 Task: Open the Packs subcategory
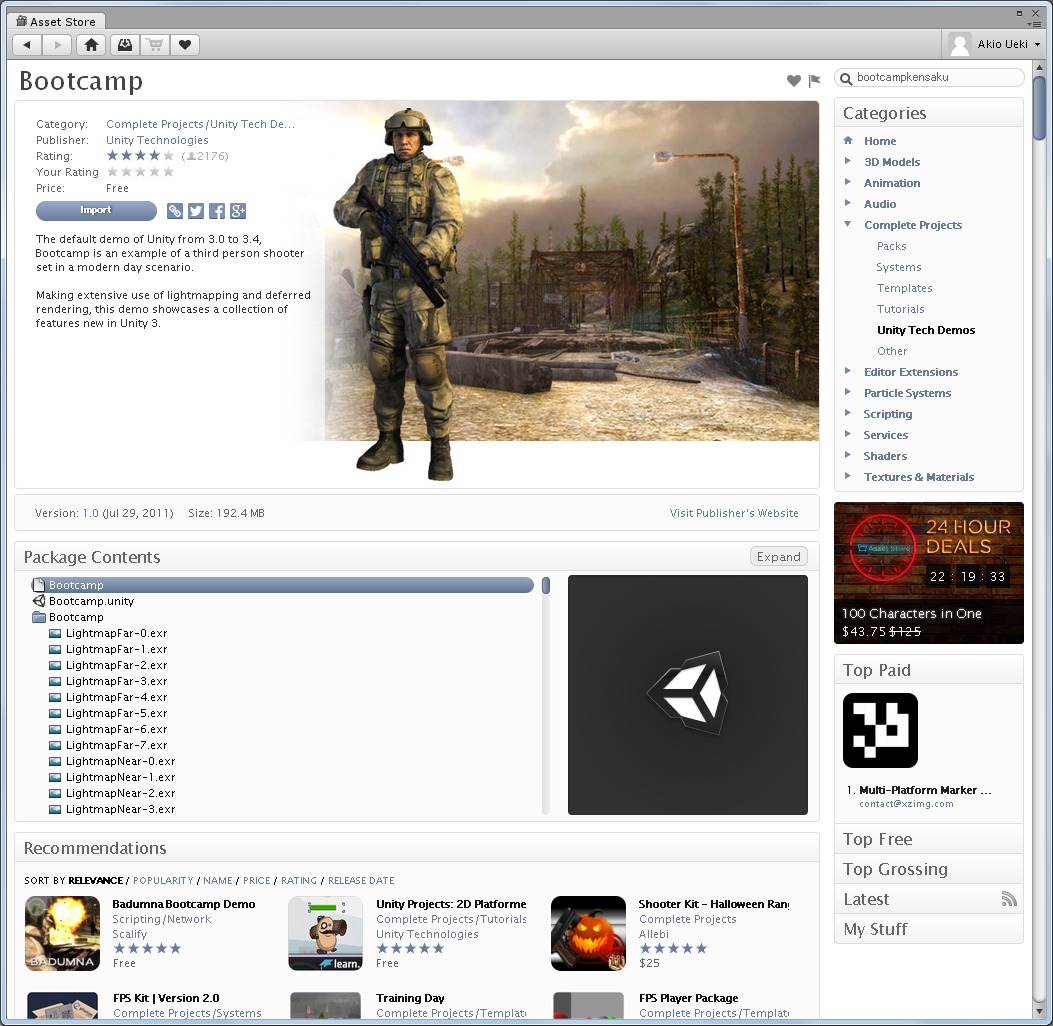pyautogui.click(x=892, y=246)
